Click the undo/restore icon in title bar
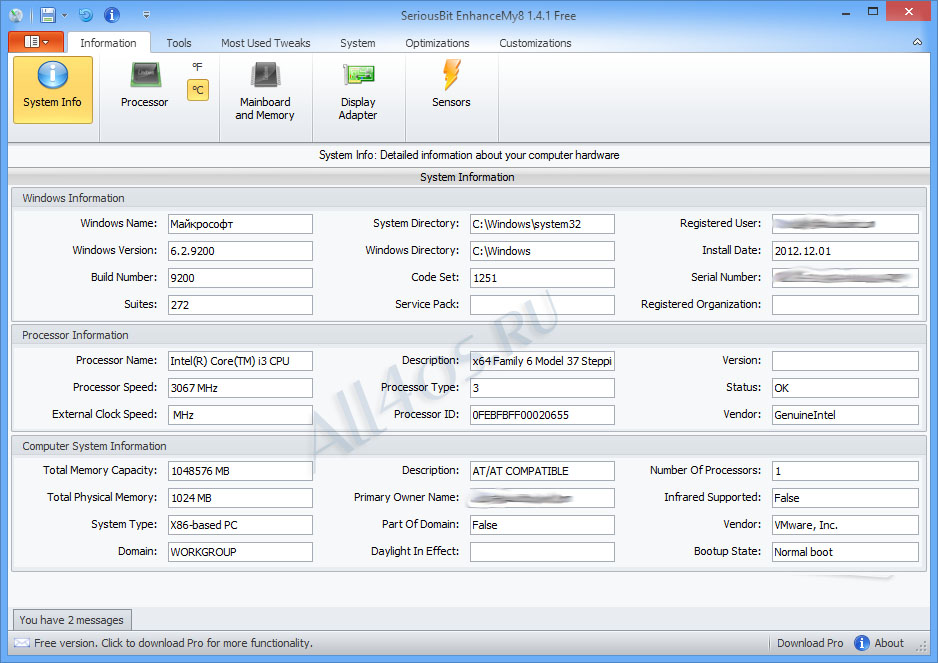Viewport: 938px width, 663px height. (86, 15)
